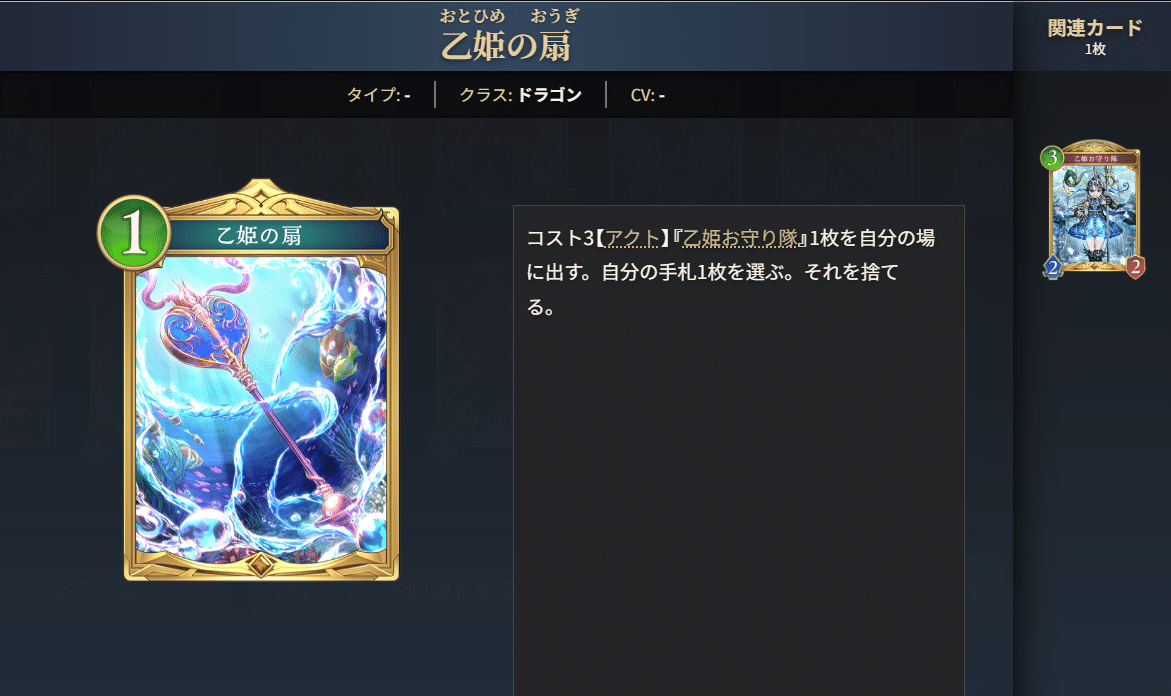Click the タイプ field label
Viewport: 1171px width, 696px height.
click(379, 95)
